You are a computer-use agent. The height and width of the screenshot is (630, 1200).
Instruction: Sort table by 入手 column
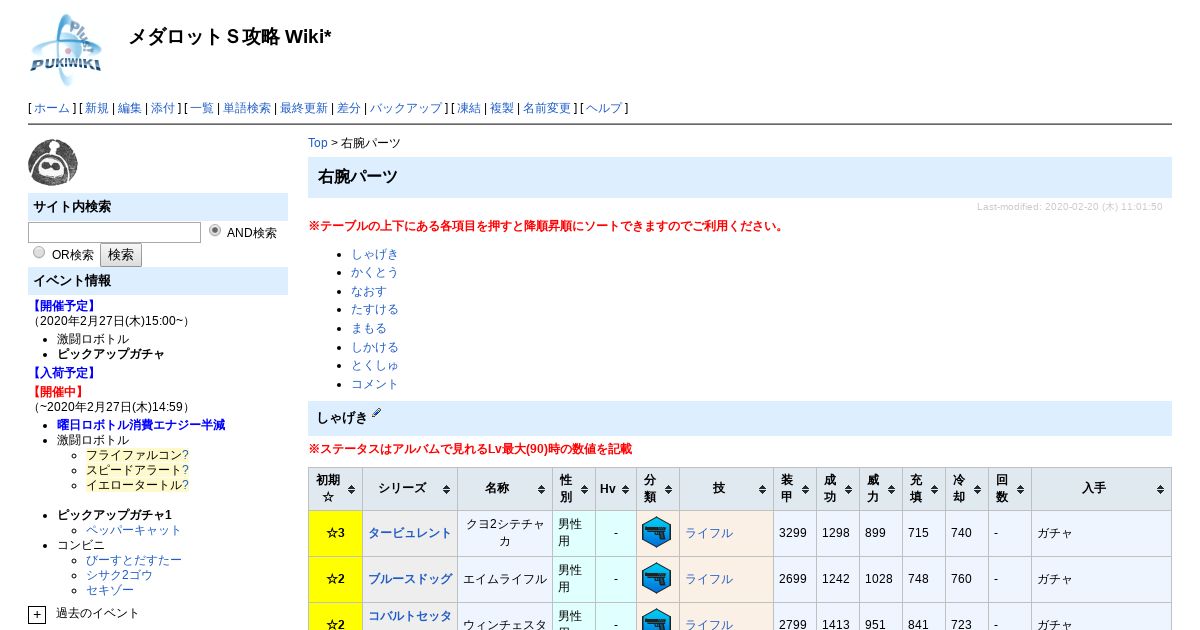1101,489
